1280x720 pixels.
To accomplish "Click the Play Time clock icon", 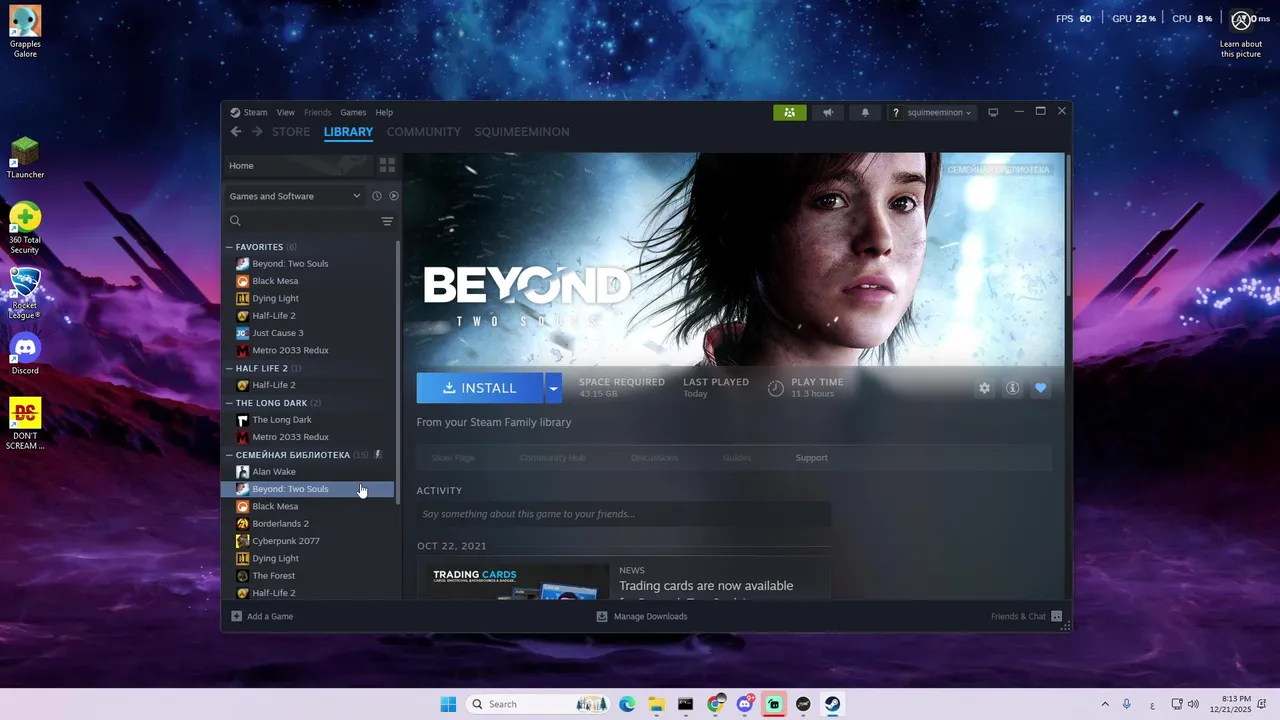I will (776, 388).
